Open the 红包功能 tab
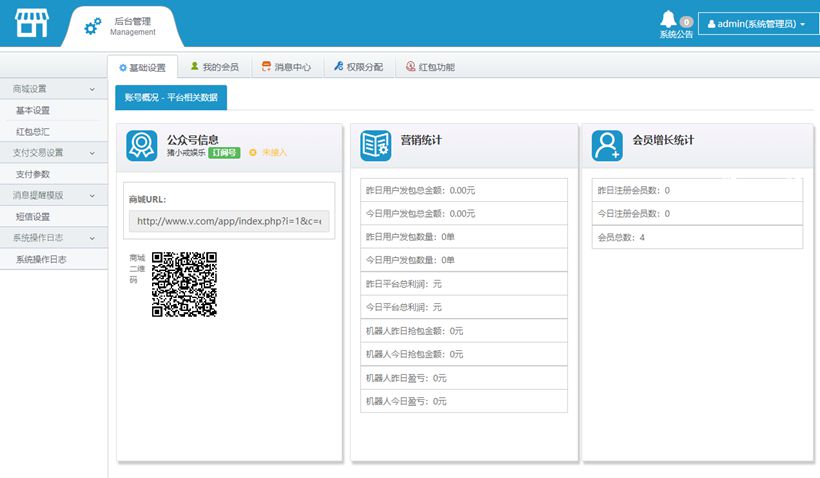The width and height of the screenshot is (820, 478). pos(430,67)
